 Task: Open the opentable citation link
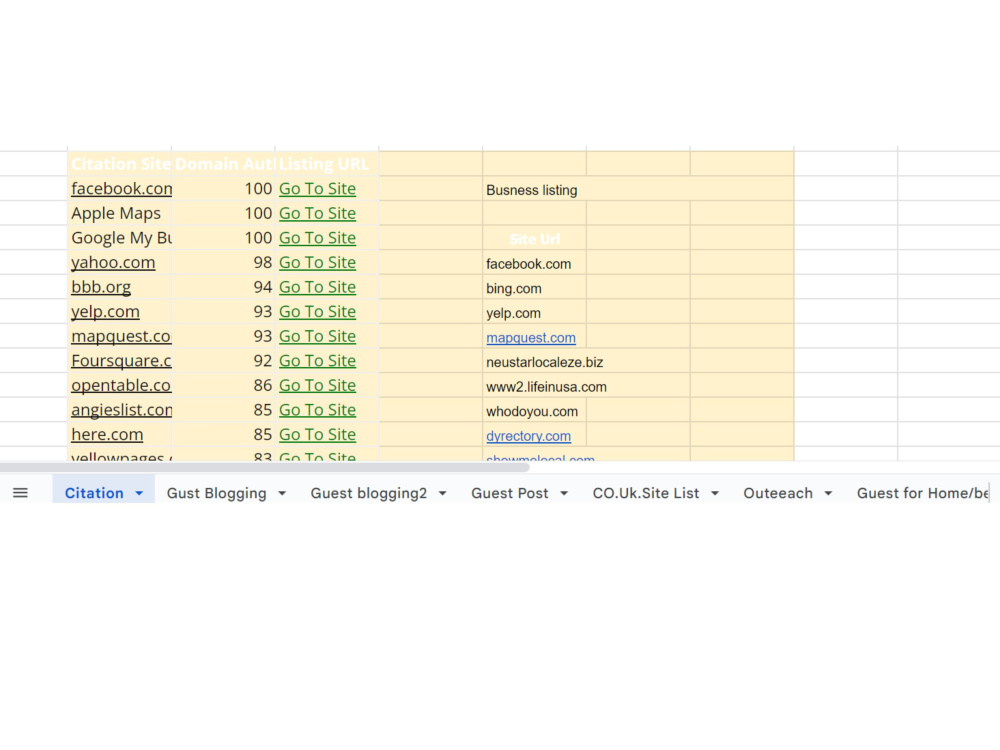pyautogui.click(x=121, y=385)
